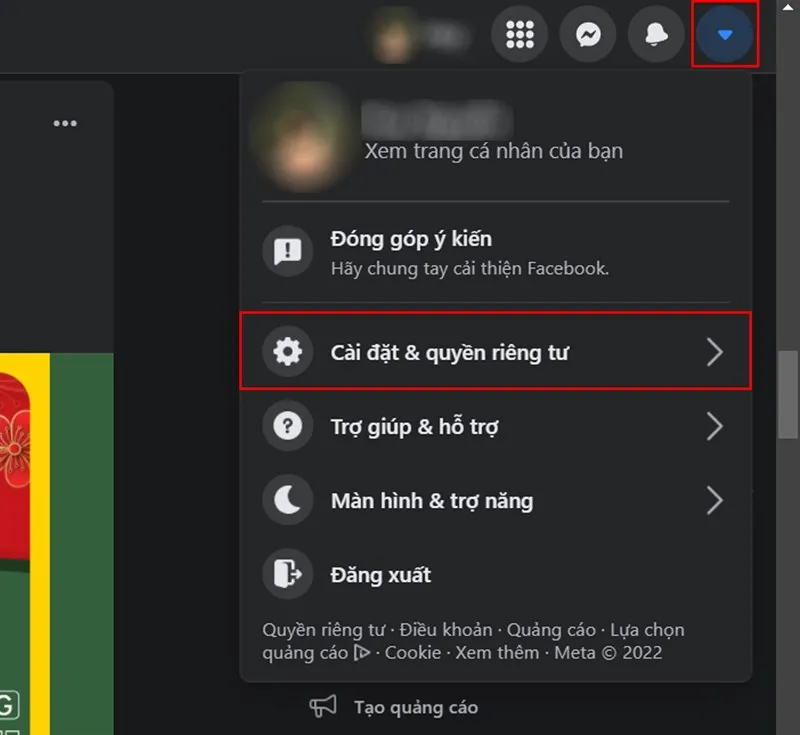Viewport: 800px width, 735px height.
Task: Open the Quyền riêng tư footer link
Action: pyautogui.click(x=322, y=629)
